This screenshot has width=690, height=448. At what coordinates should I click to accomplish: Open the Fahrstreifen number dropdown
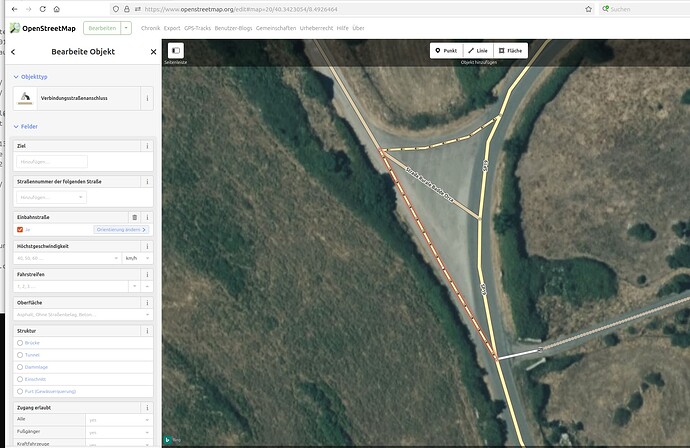(134, 286)
